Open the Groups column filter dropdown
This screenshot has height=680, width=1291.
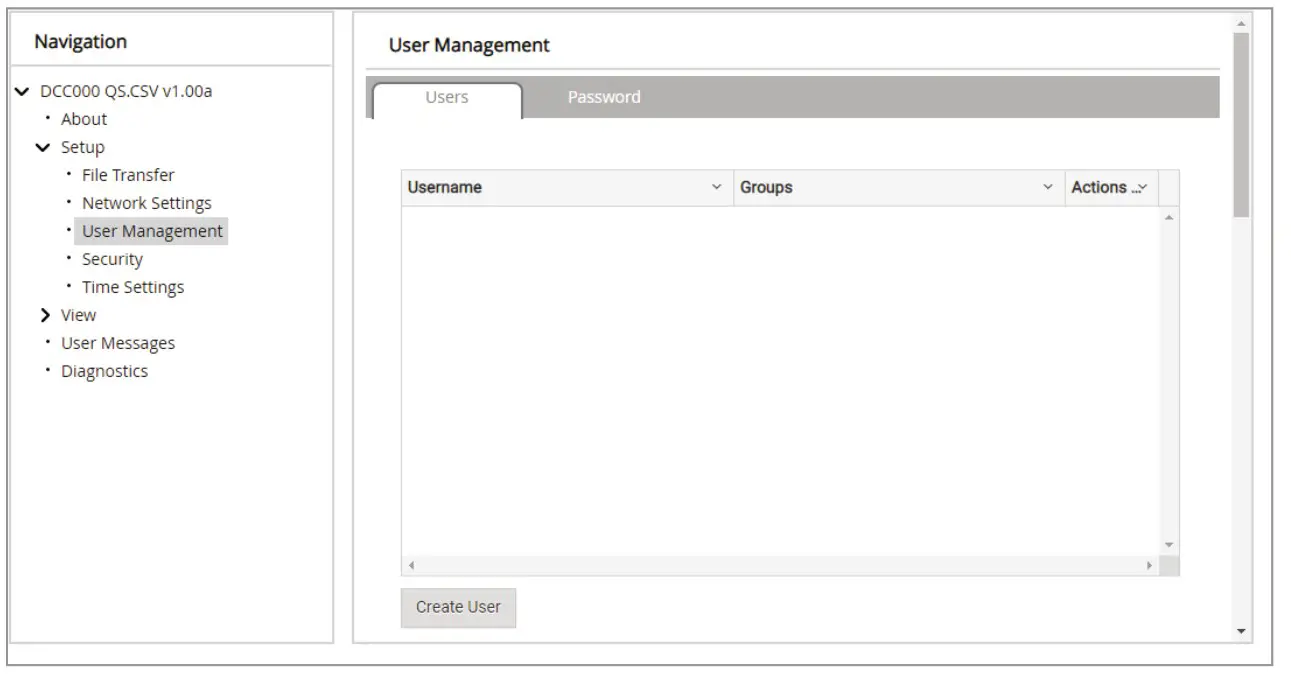tap(1047, 187)
